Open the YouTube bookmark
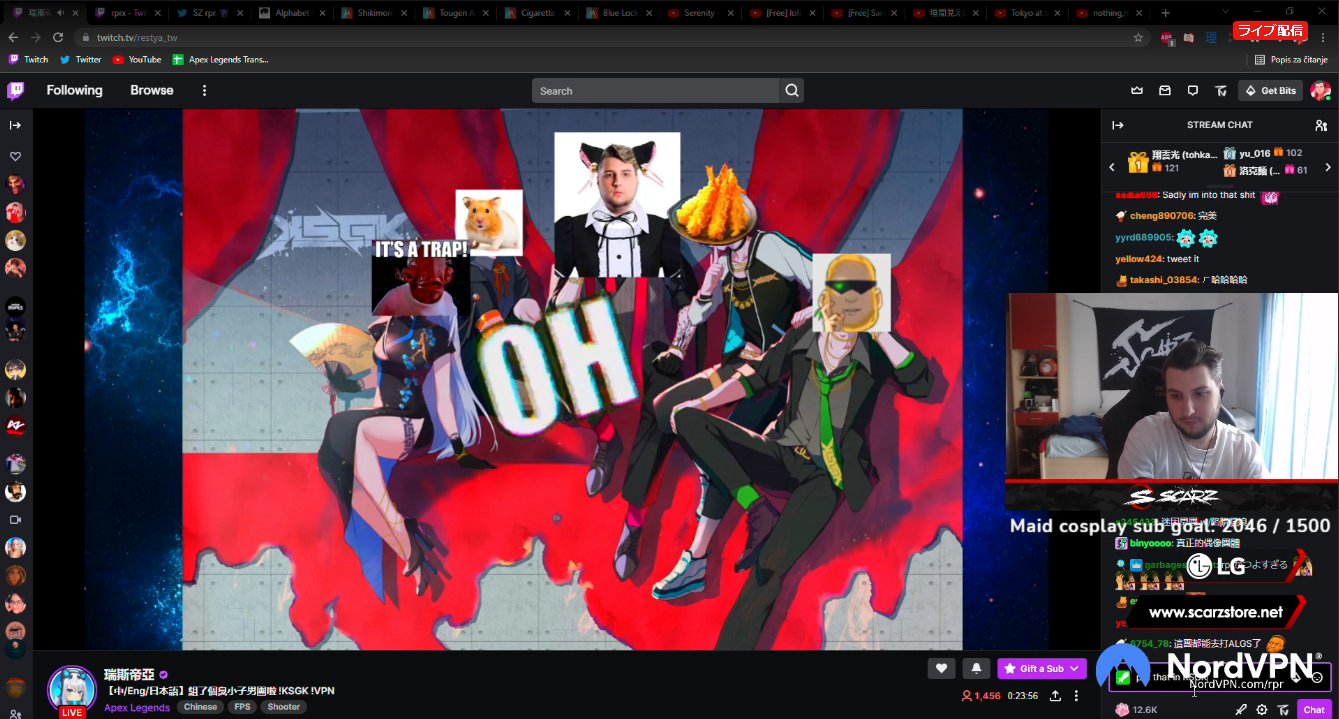The image size is (1339, 719). 137,59
